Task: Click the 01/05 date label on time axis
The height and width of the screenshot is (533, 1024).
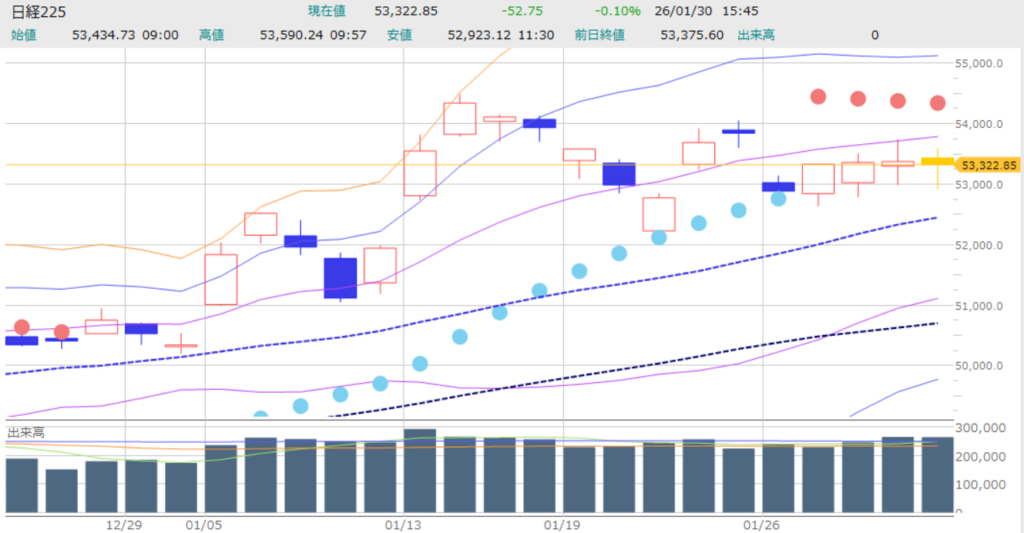Action: (204, 524)
